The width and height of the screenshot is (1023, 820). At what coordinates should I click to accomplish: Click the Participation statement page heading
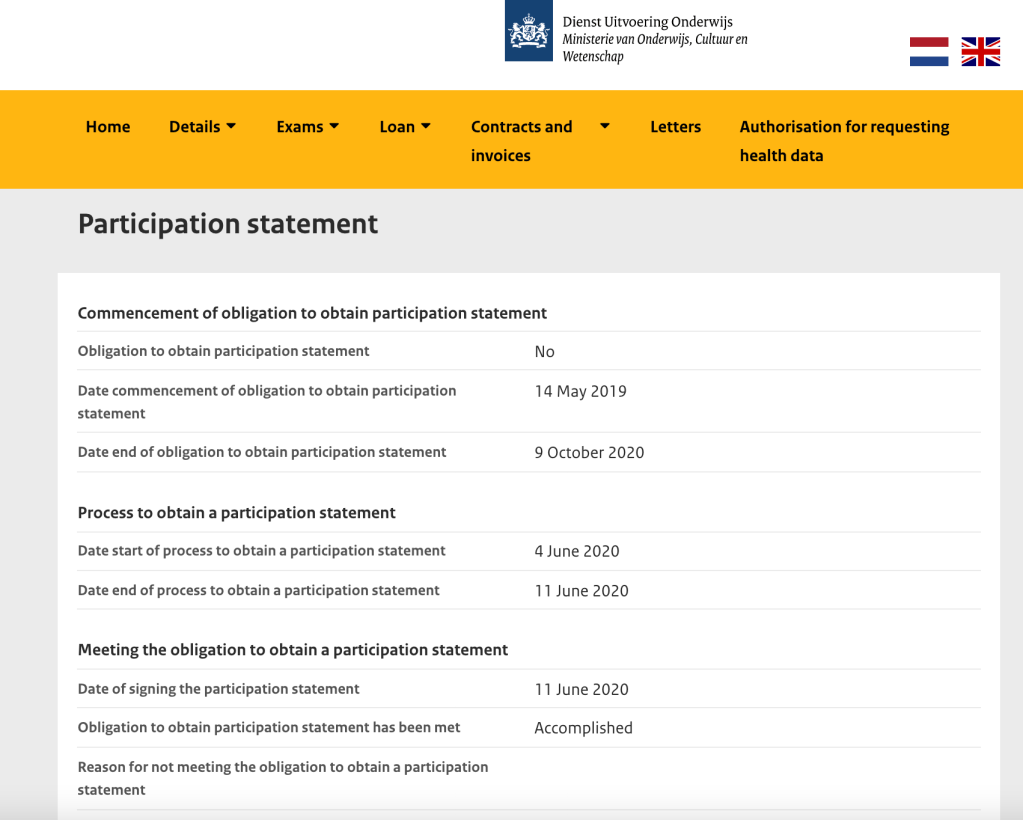(228, 224)
